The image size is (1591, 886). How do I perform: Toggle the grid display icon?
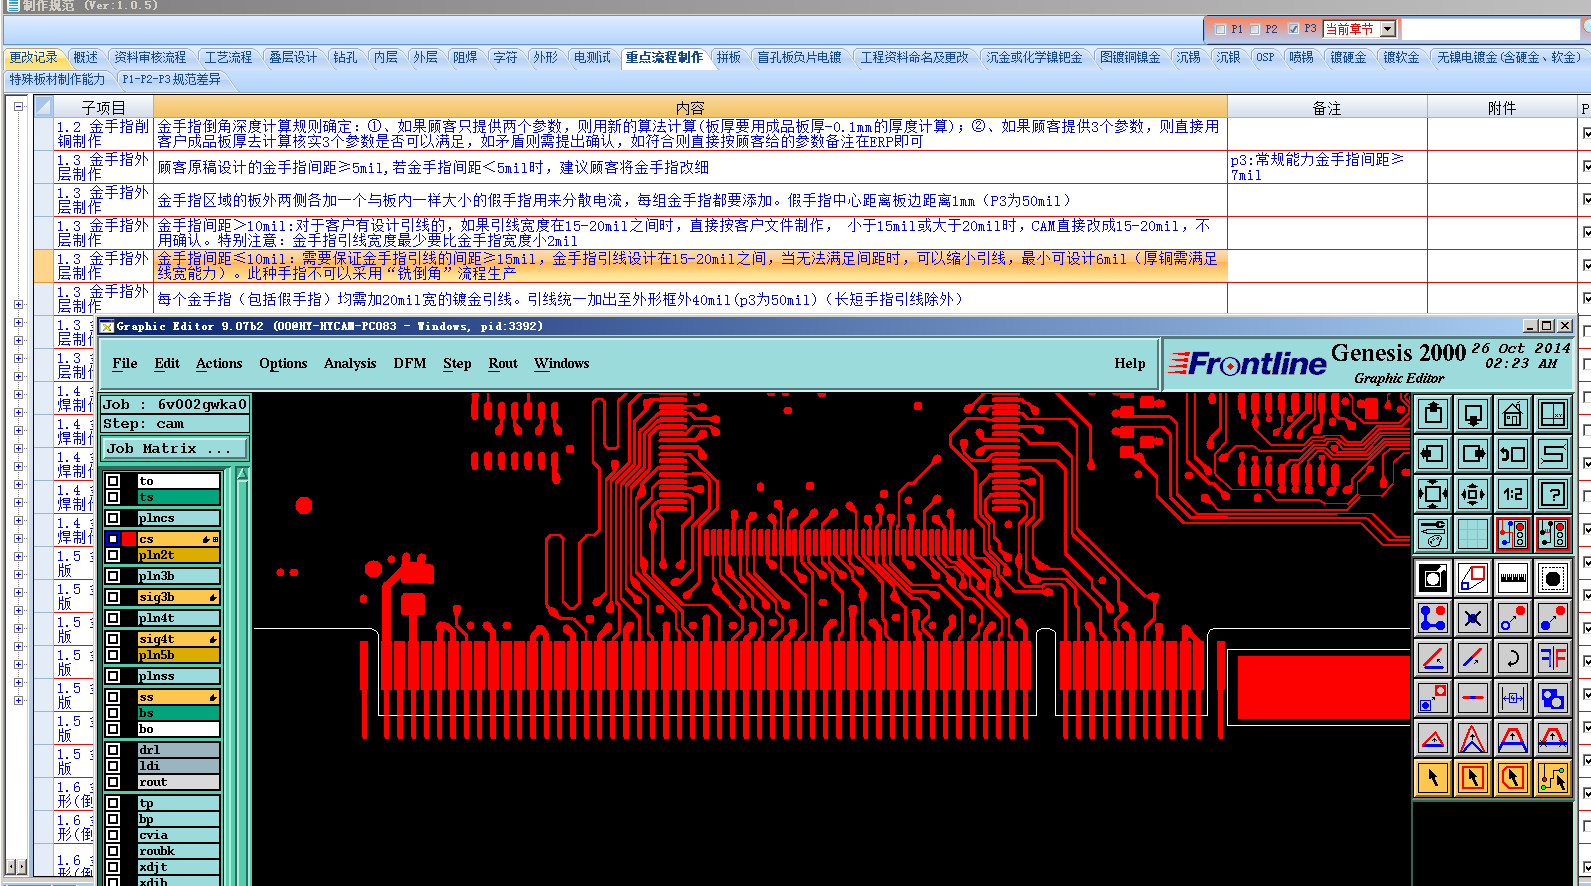1473,534
